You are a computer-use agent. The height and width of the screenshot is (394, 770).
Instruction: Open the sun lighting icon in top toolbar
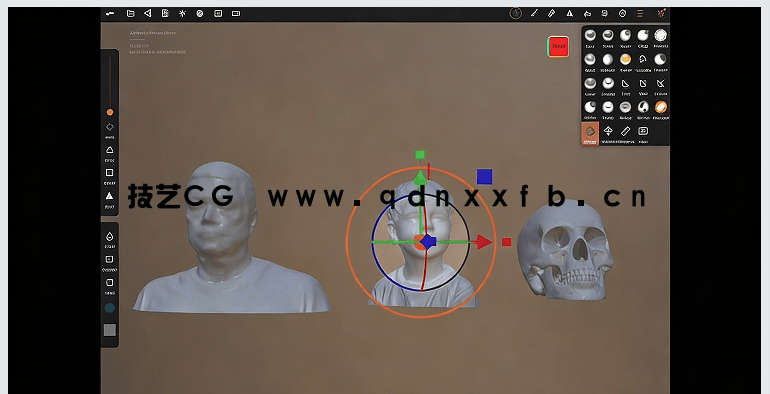point(182,13)
